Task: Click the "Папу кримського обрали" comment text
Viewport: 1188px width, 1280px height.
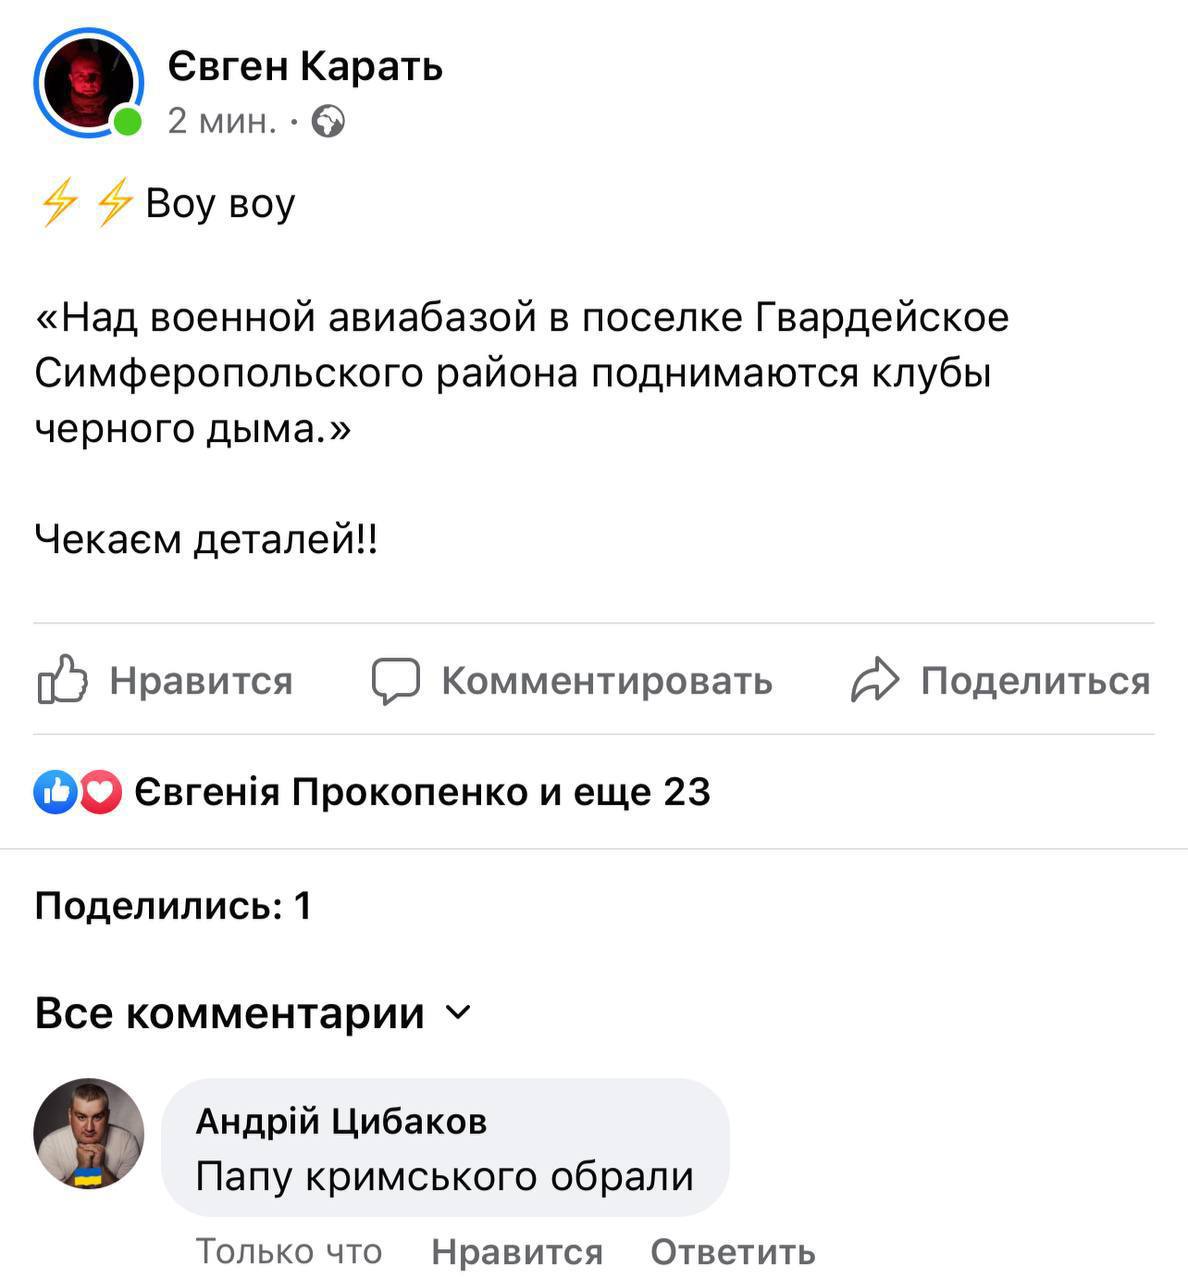Action: pyautogui.click(x=444, y=1176)
